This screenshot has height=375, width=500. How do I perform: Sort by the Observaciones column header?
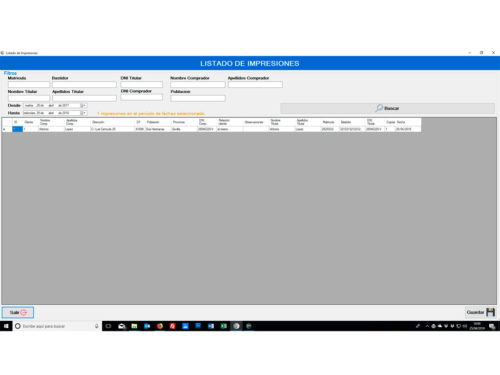256,122
